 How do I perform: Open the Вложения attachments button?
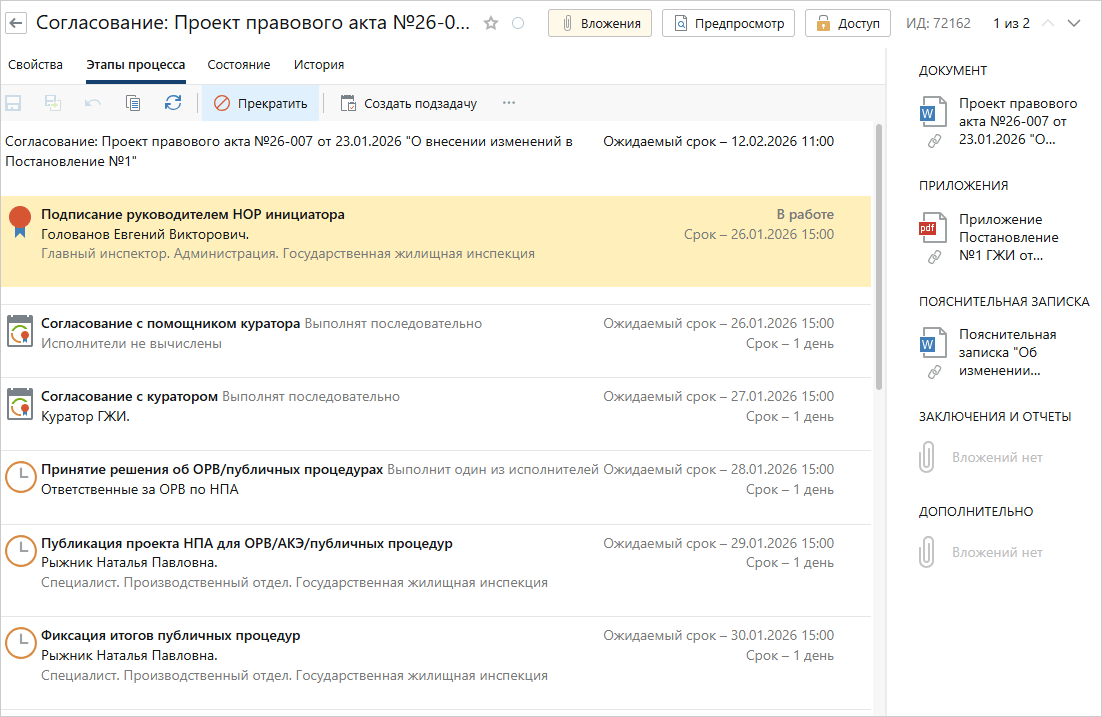point(600,23)
